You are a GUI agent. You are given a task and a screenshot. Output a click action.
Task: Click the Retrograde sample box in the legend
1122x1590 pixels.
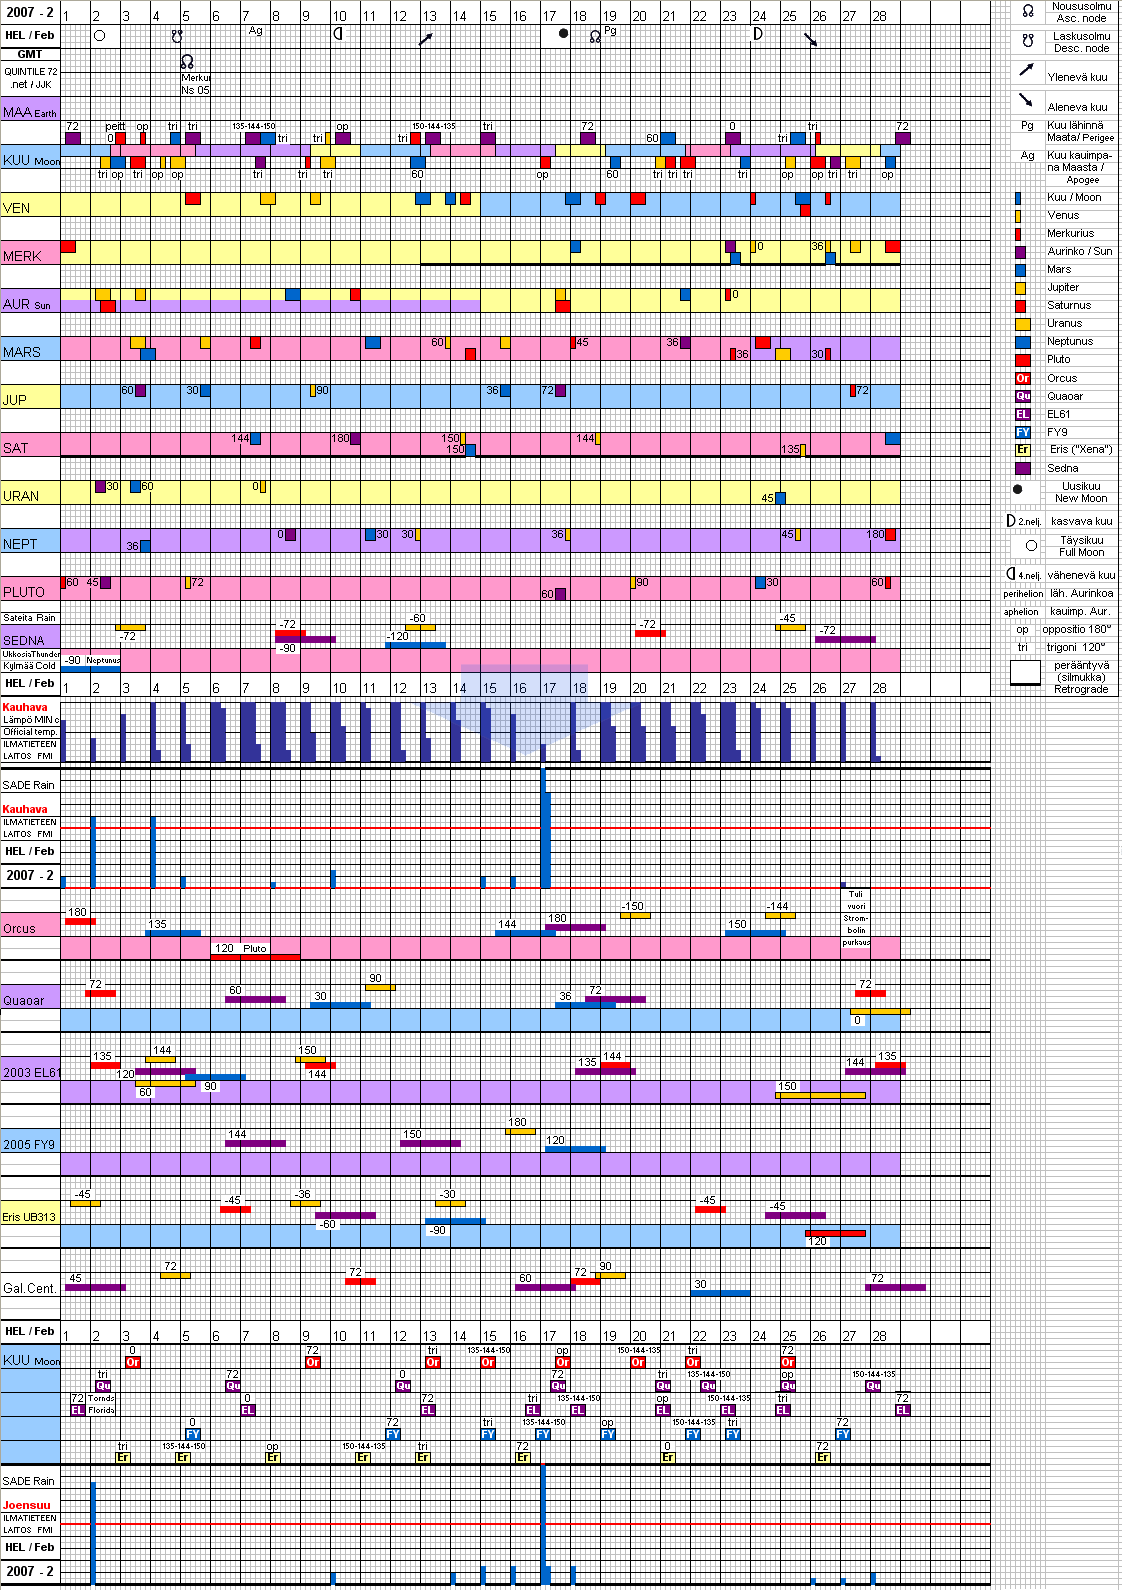coord(1025,673)
